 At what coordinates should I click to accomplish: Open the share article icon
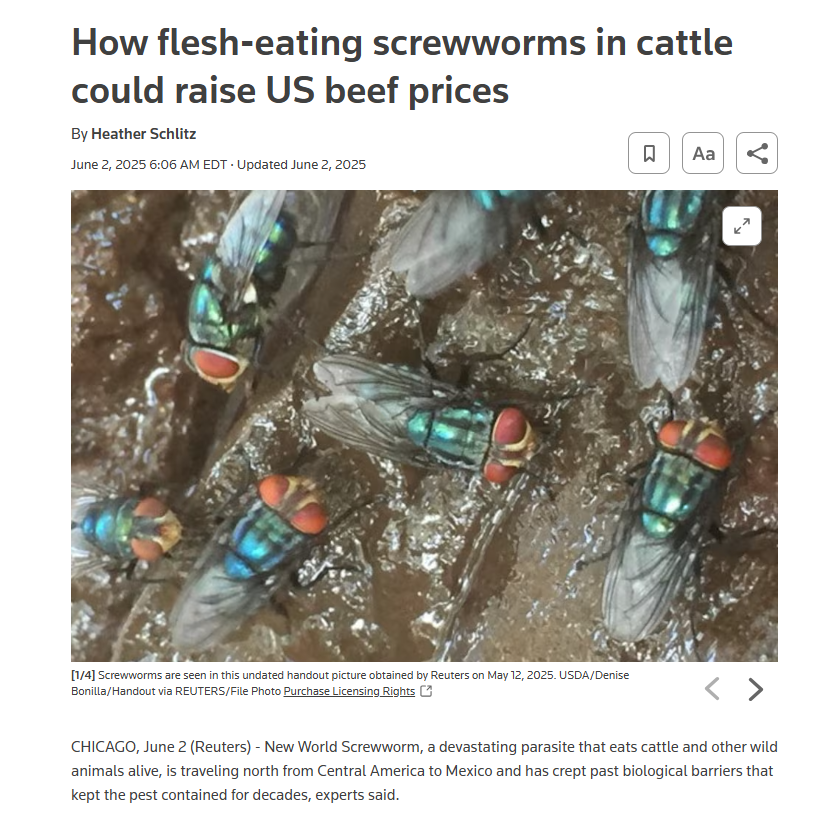click(756, 153)
